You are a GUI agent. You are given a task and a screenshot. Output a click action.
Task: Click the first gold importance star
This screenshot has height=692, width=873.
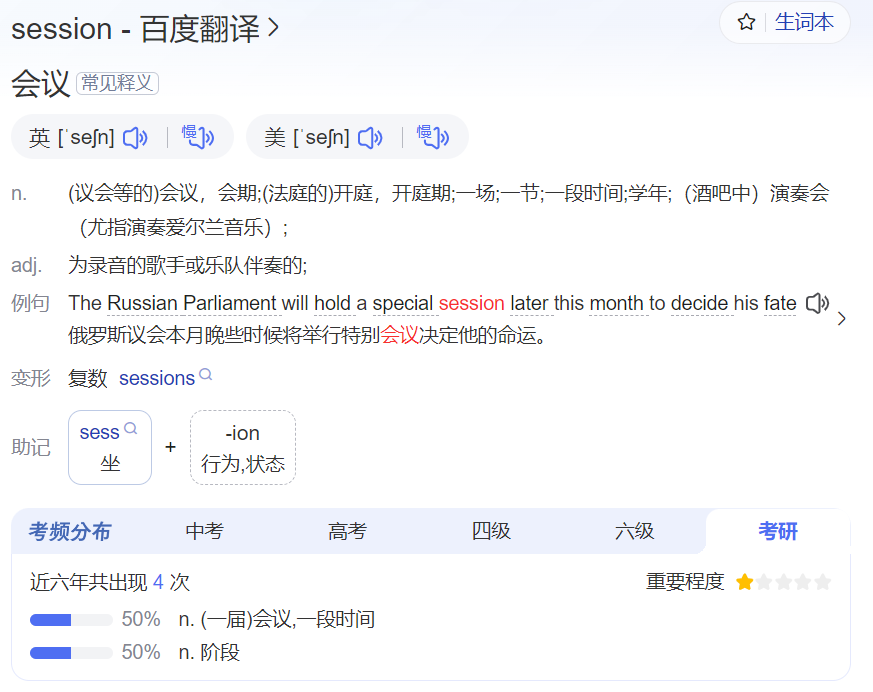744,582
